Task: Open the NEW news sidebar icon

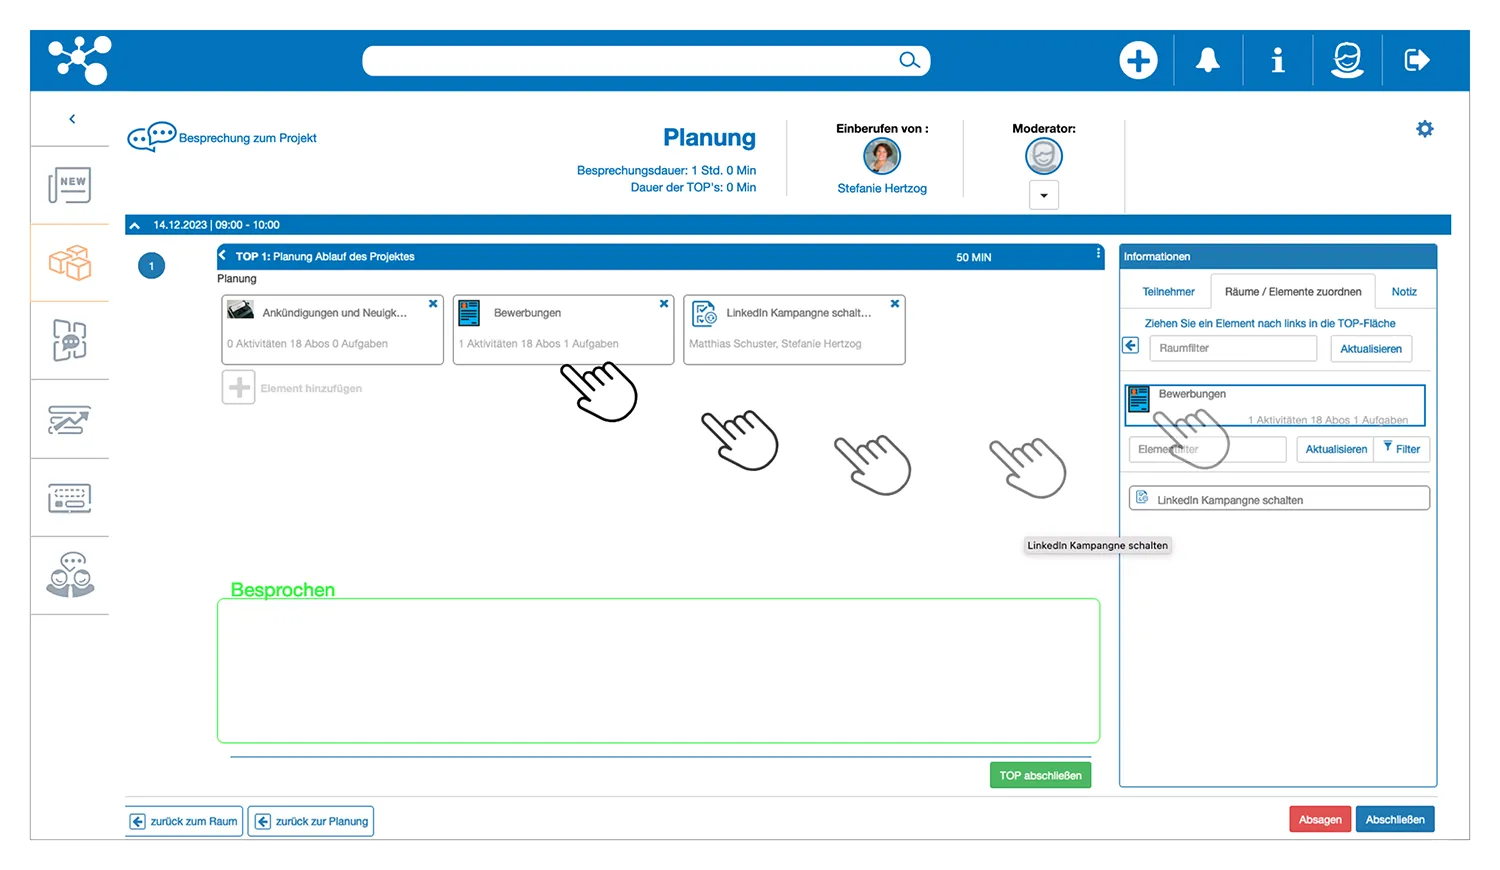Action: click(70, 185)
